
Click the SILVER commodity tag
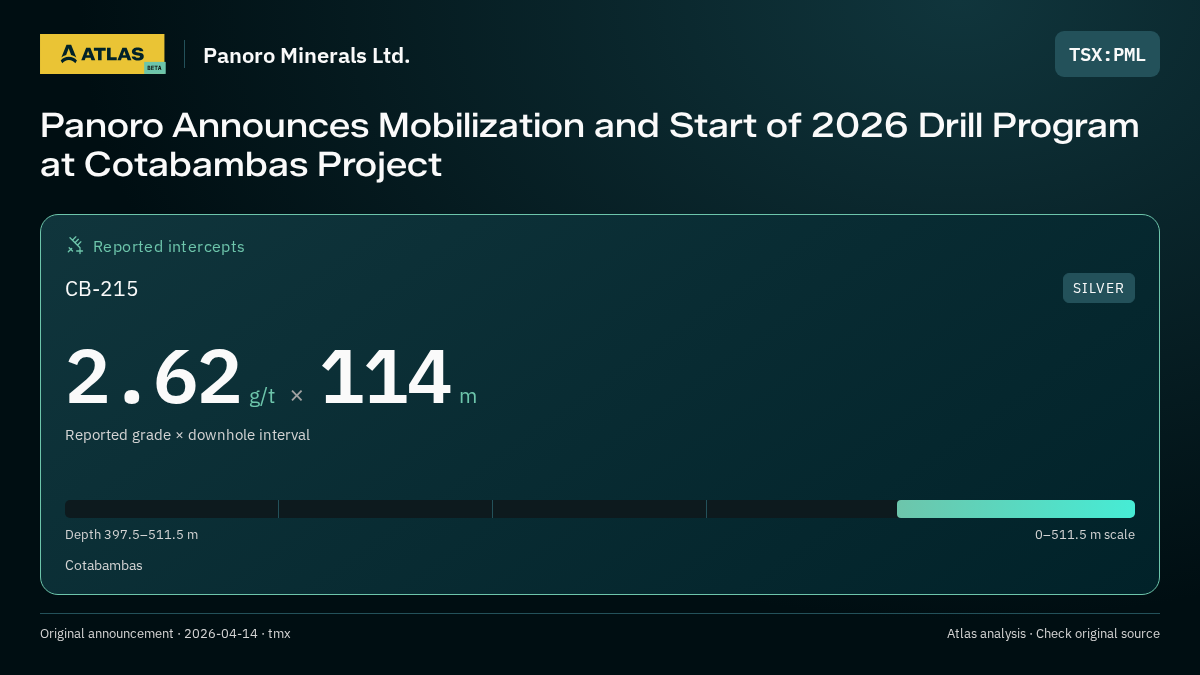click(x=1098, y=288)
